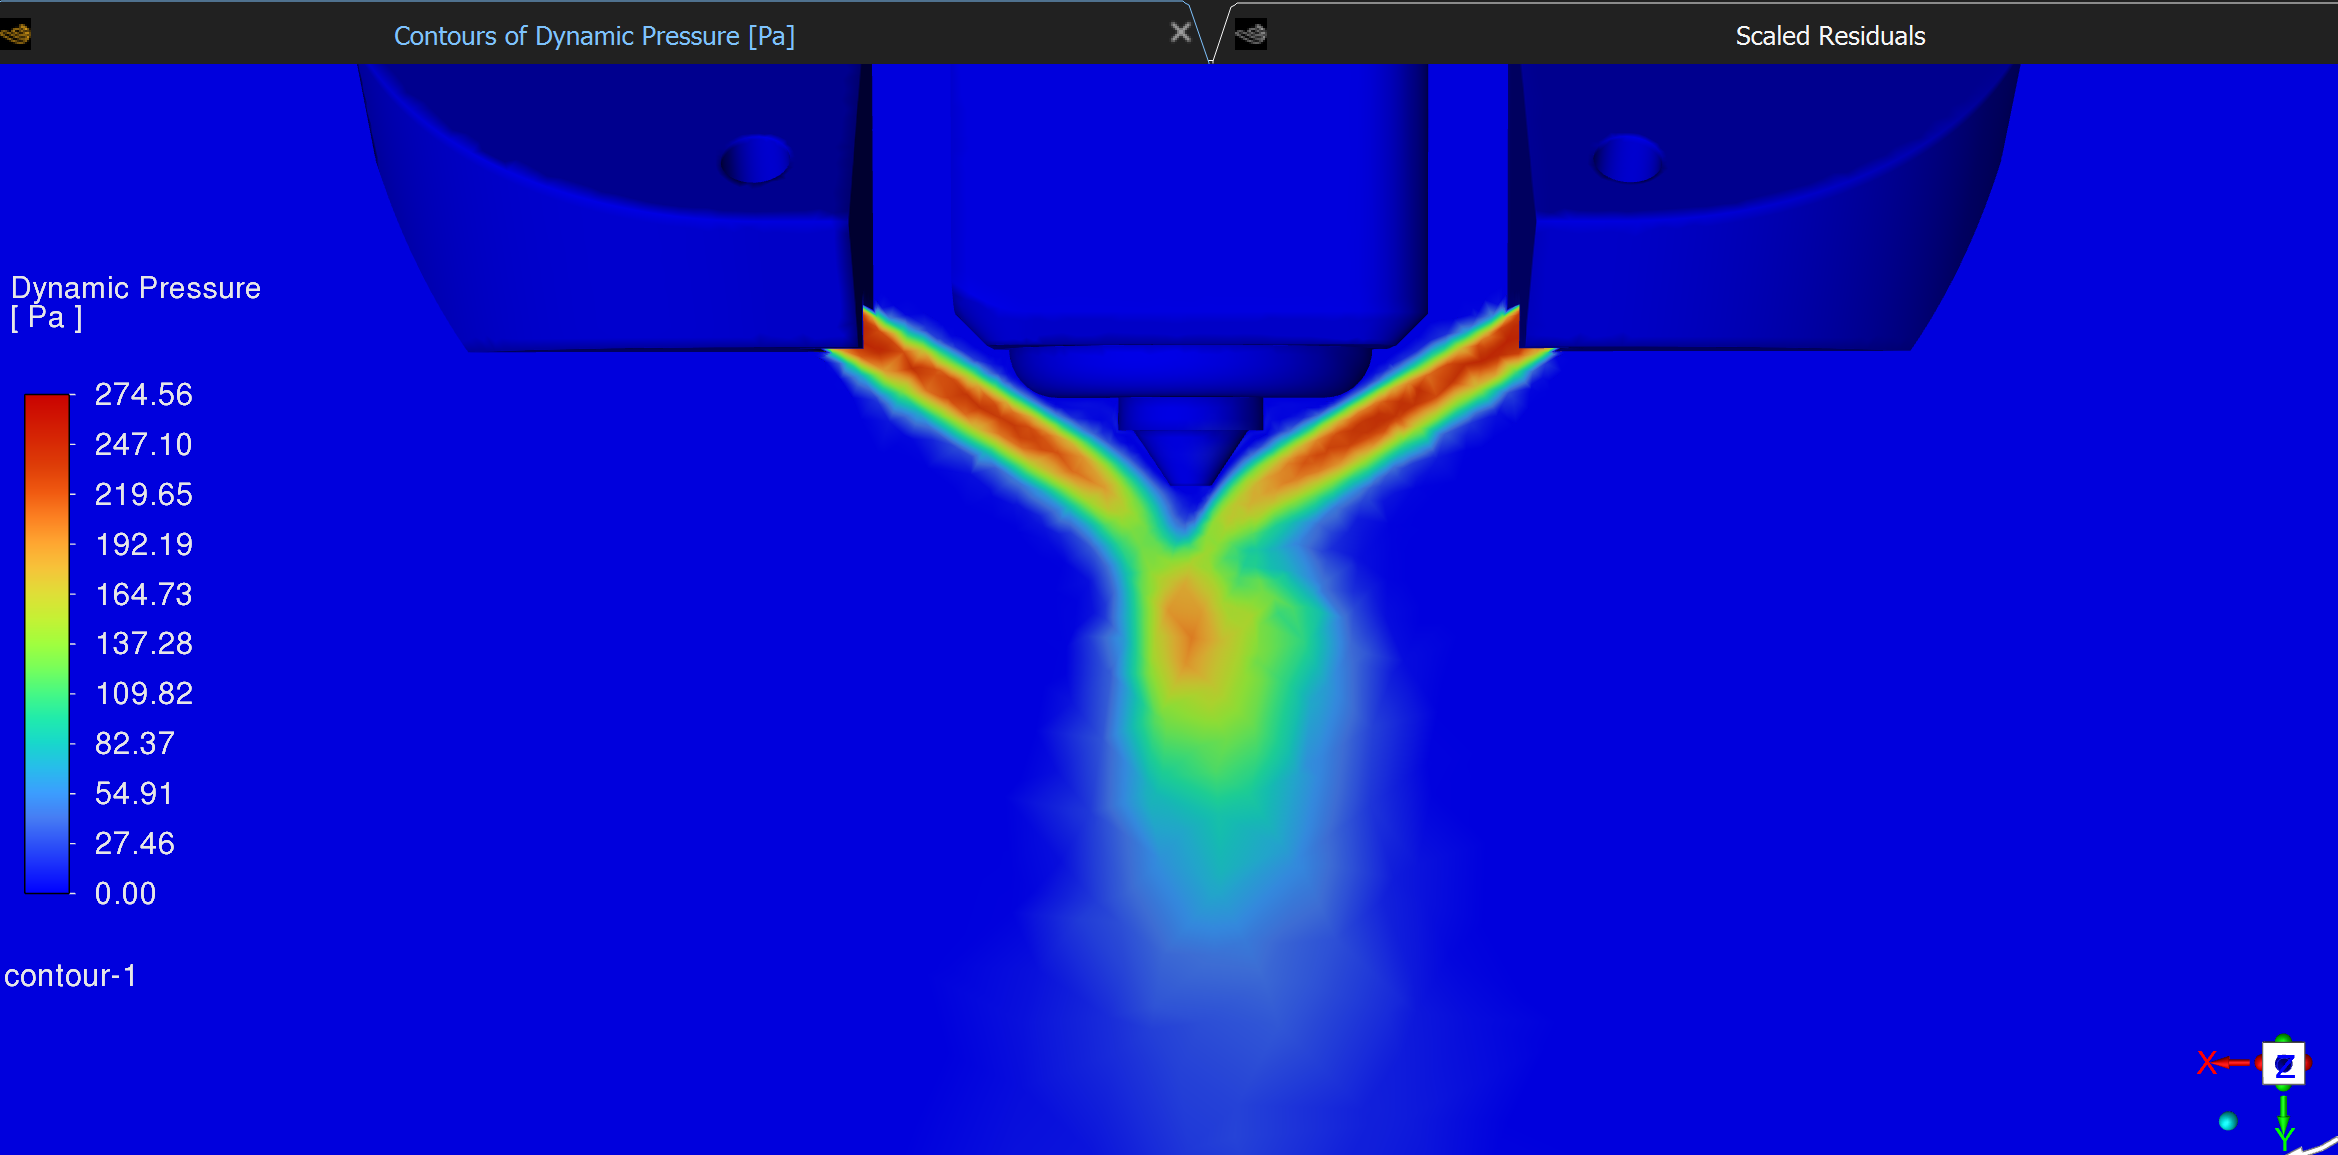This screenshot has width=2338, height=1155.
Task: Click Fluent icon on Contours tab
Action: [x=16, y=35]
